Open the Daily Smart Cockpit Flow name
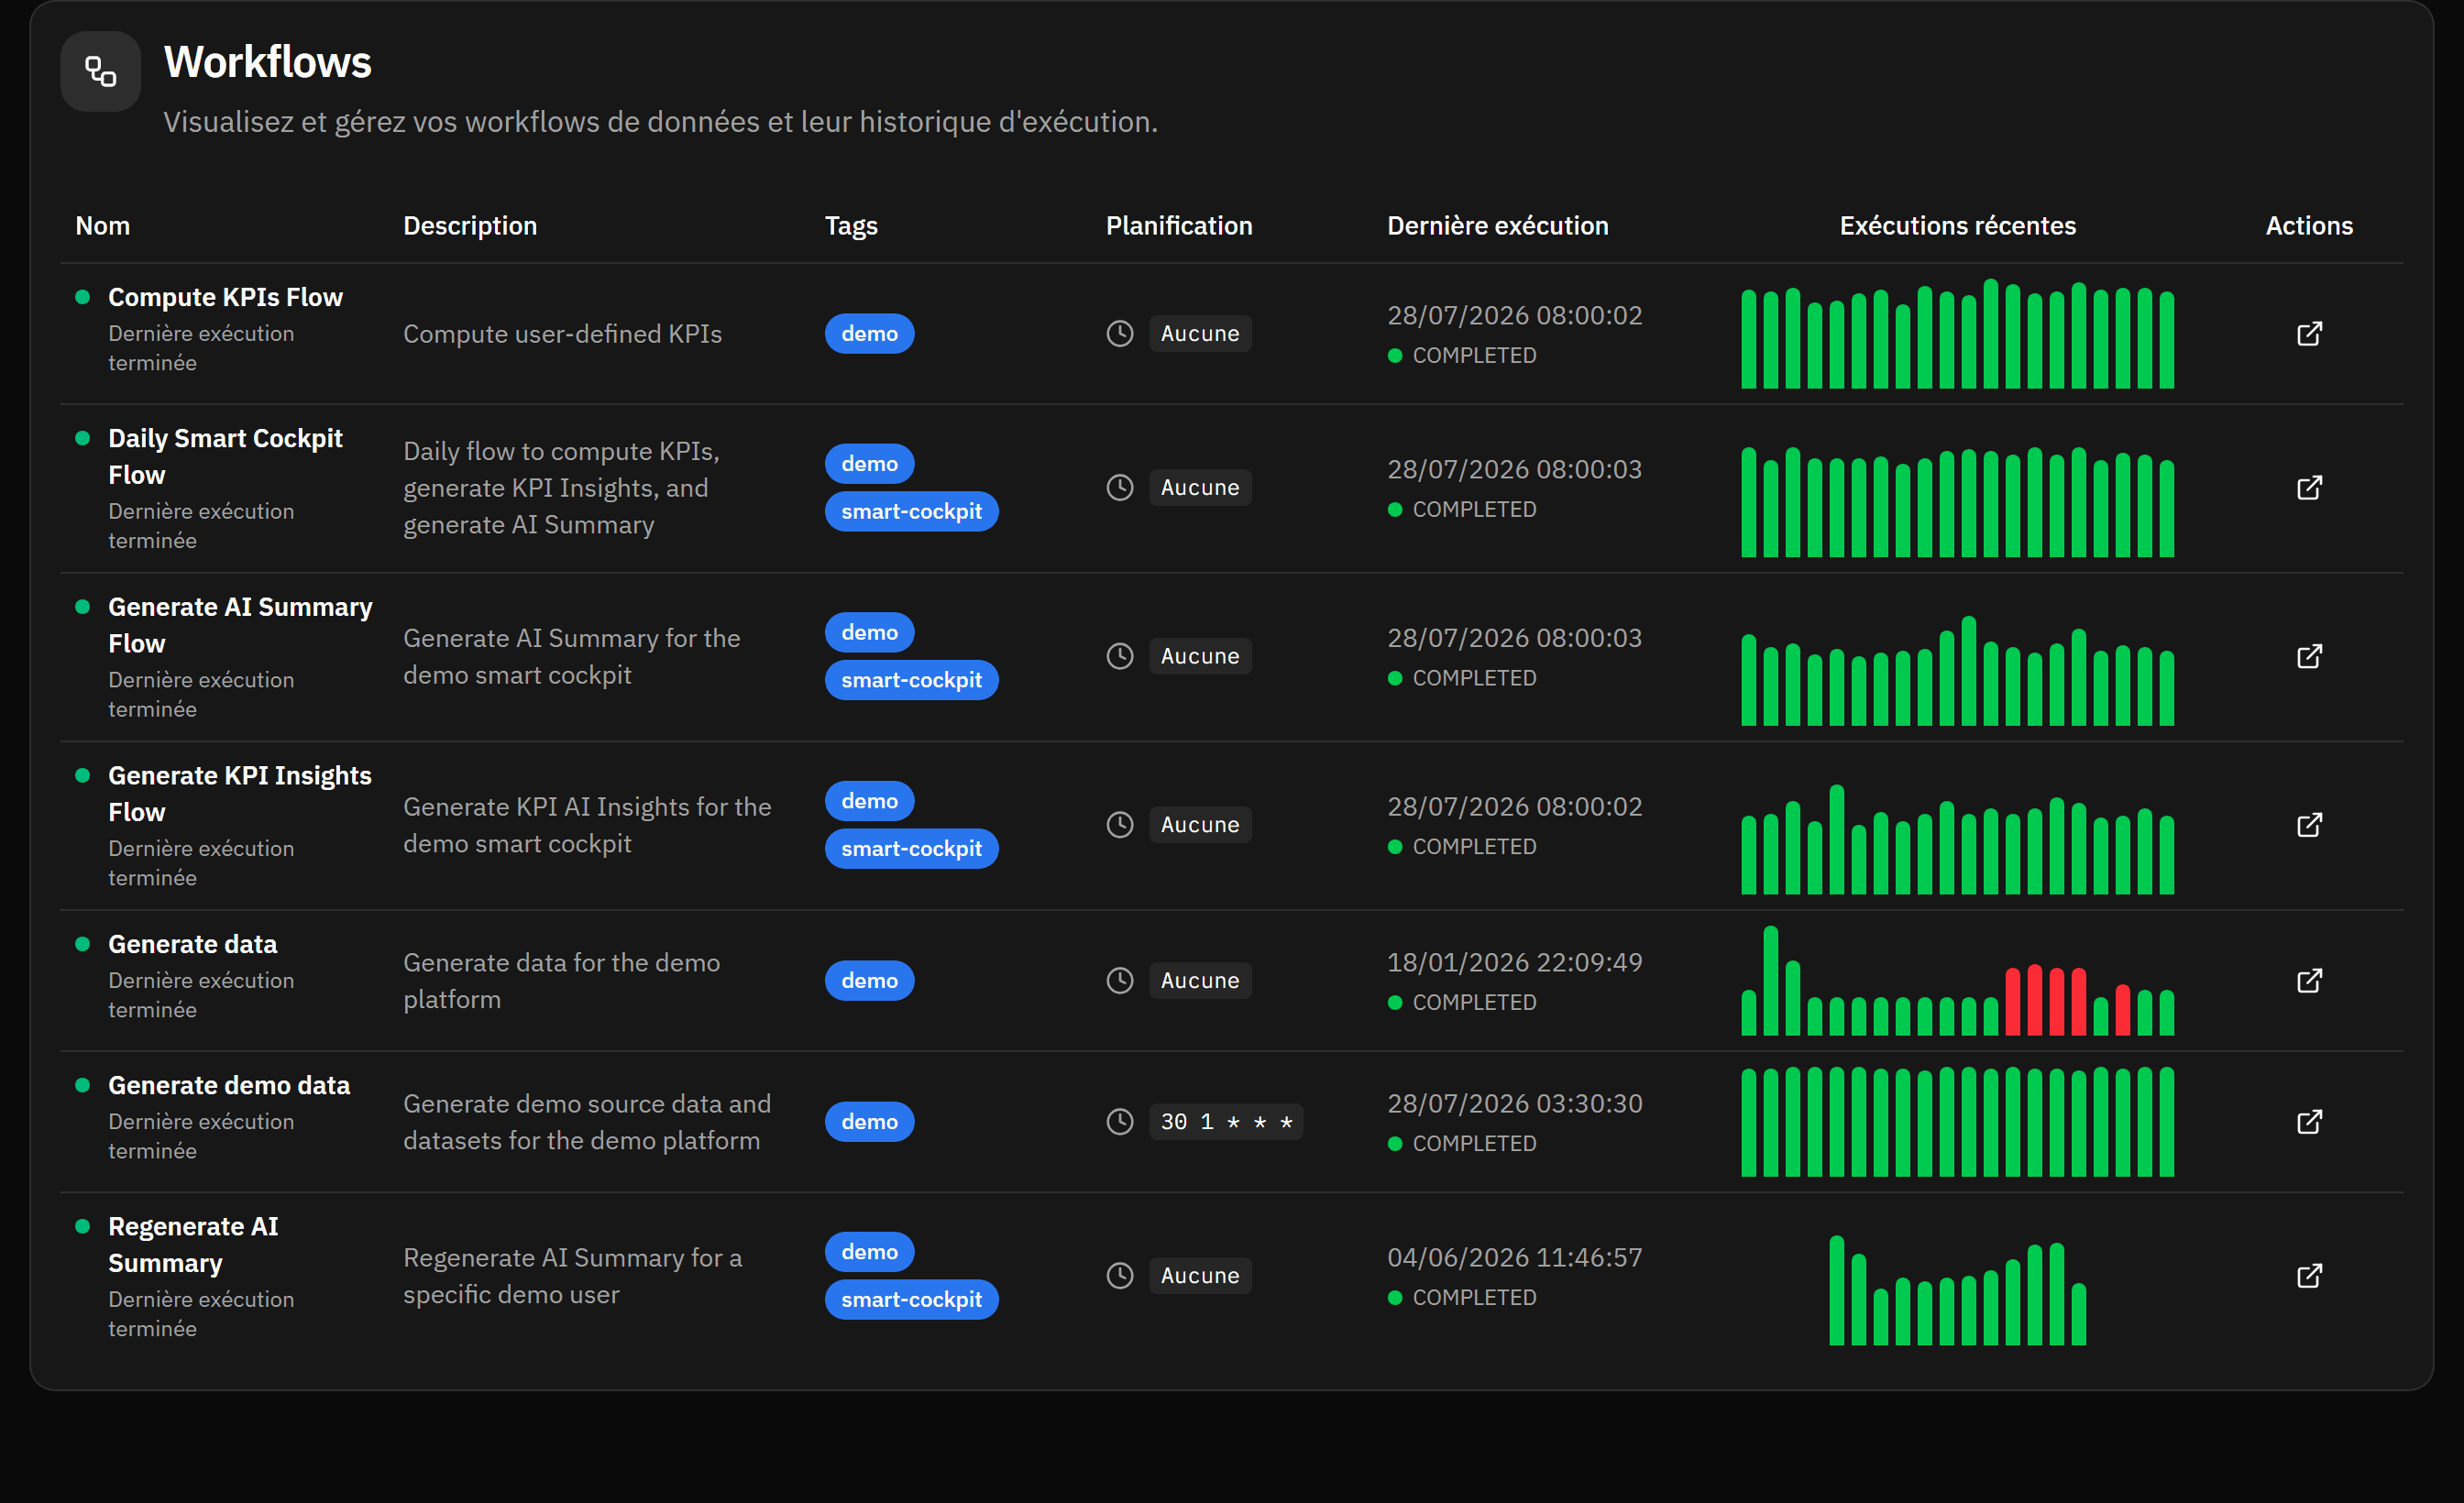Screen dimensions: 2464x1503 pyautogui.click(x=225, y=456)
